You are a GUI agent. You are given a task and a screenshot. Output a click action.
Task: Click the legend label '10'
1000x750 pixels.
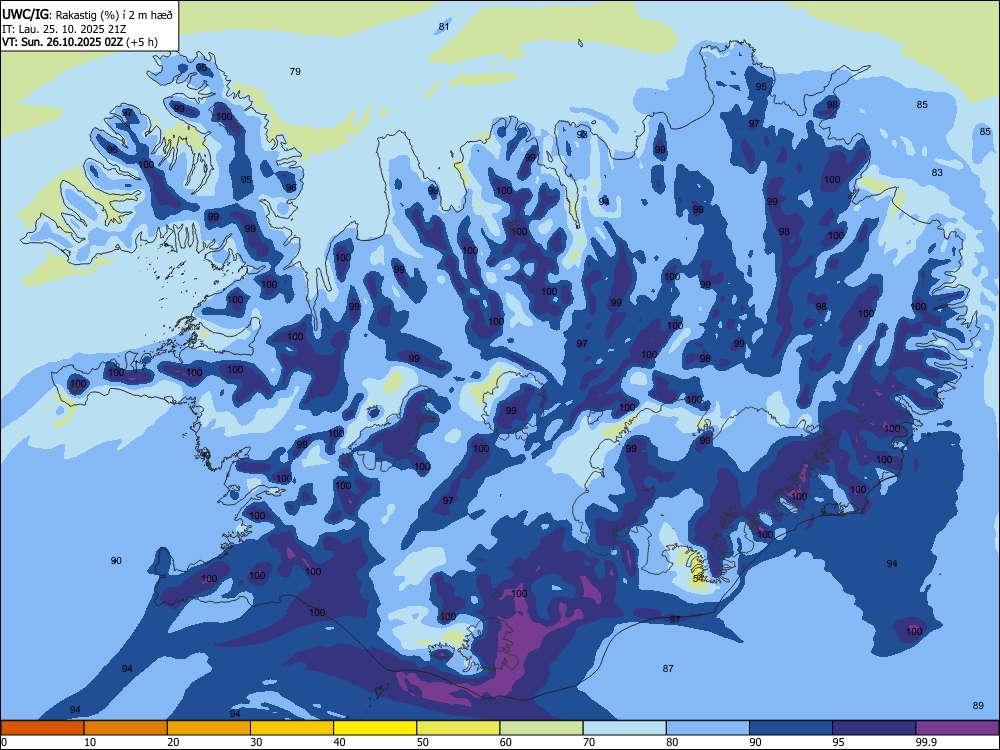tap(90, 742)
